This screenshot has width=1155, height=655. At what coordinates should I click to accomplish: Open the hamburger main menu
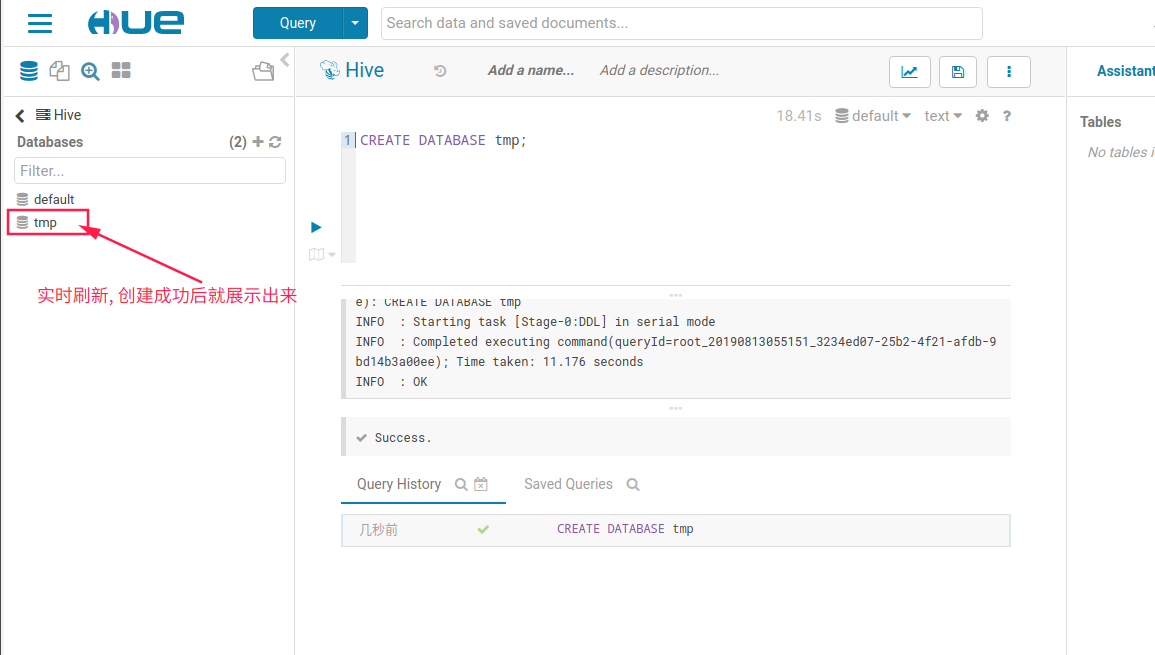click(x=40, y=24)
